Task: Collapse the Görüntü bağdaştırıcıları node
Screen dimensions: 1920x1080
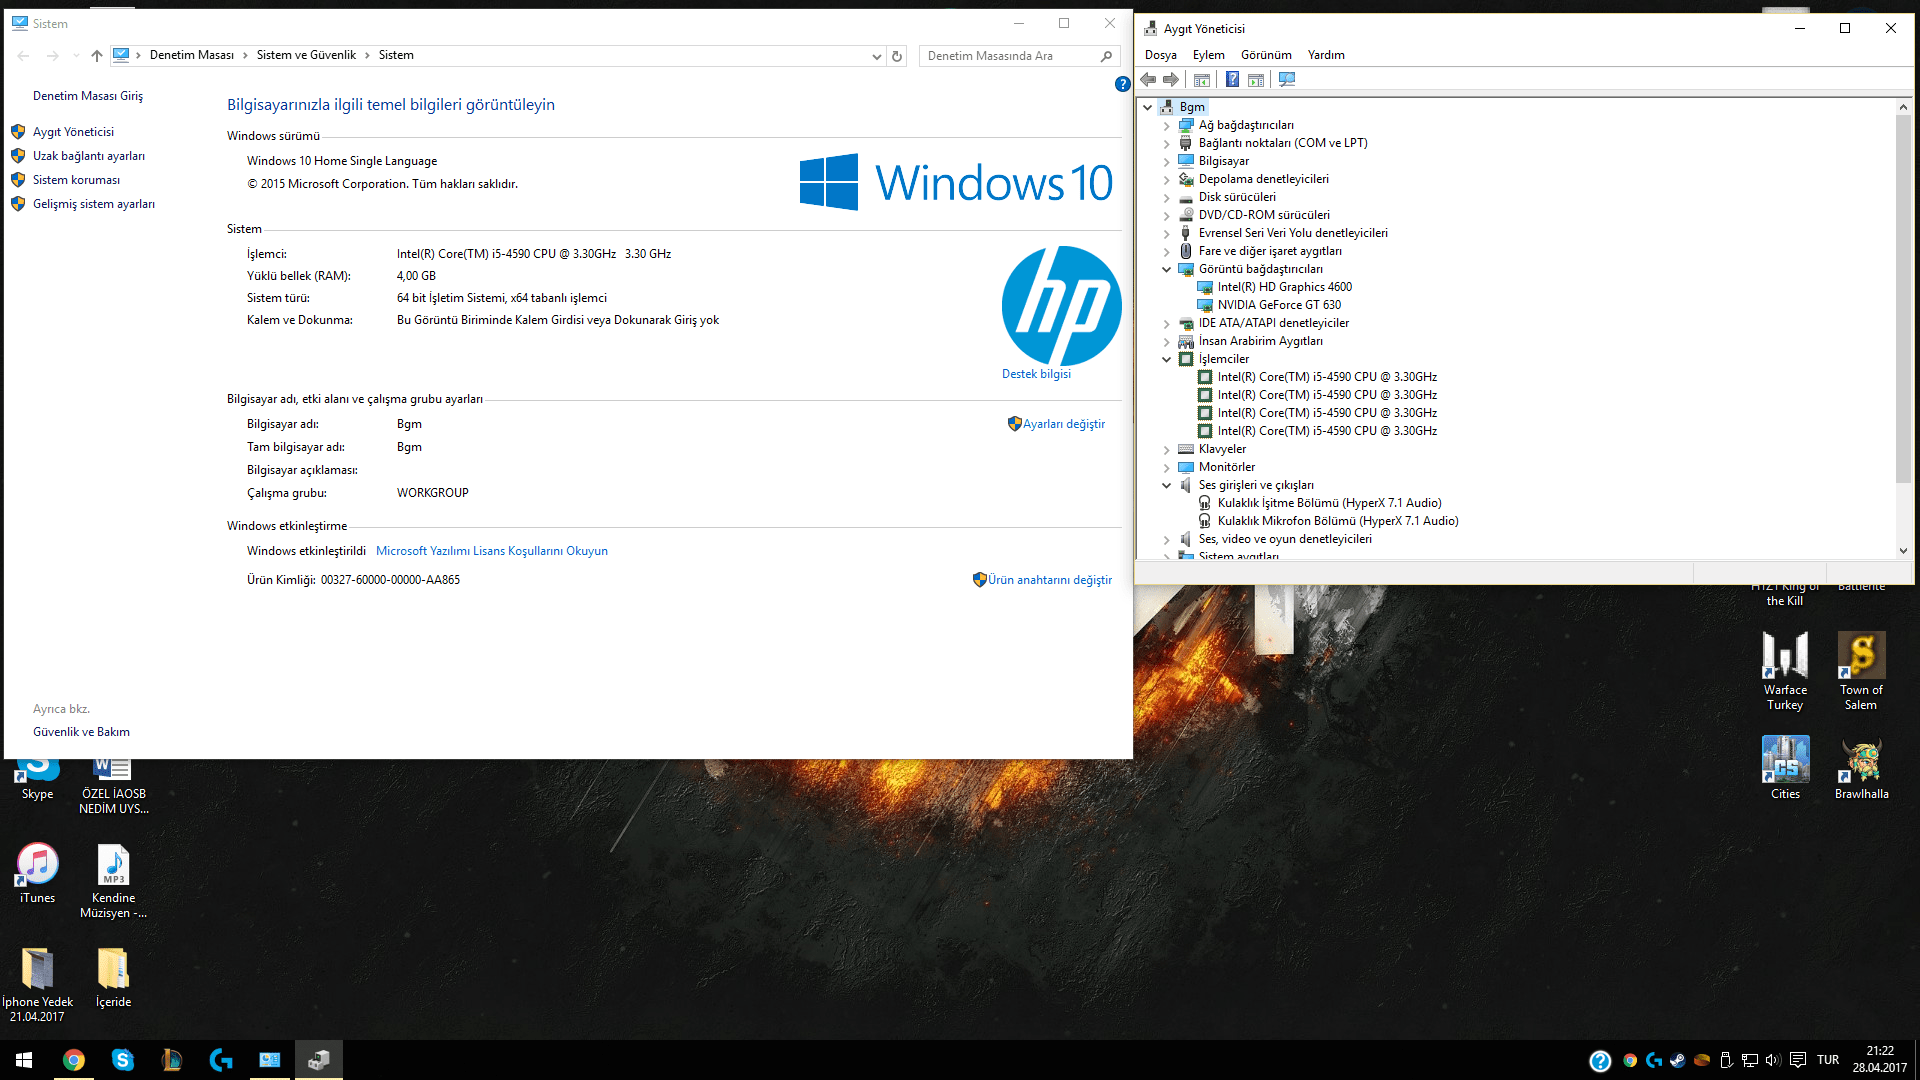Action: 1166,269
